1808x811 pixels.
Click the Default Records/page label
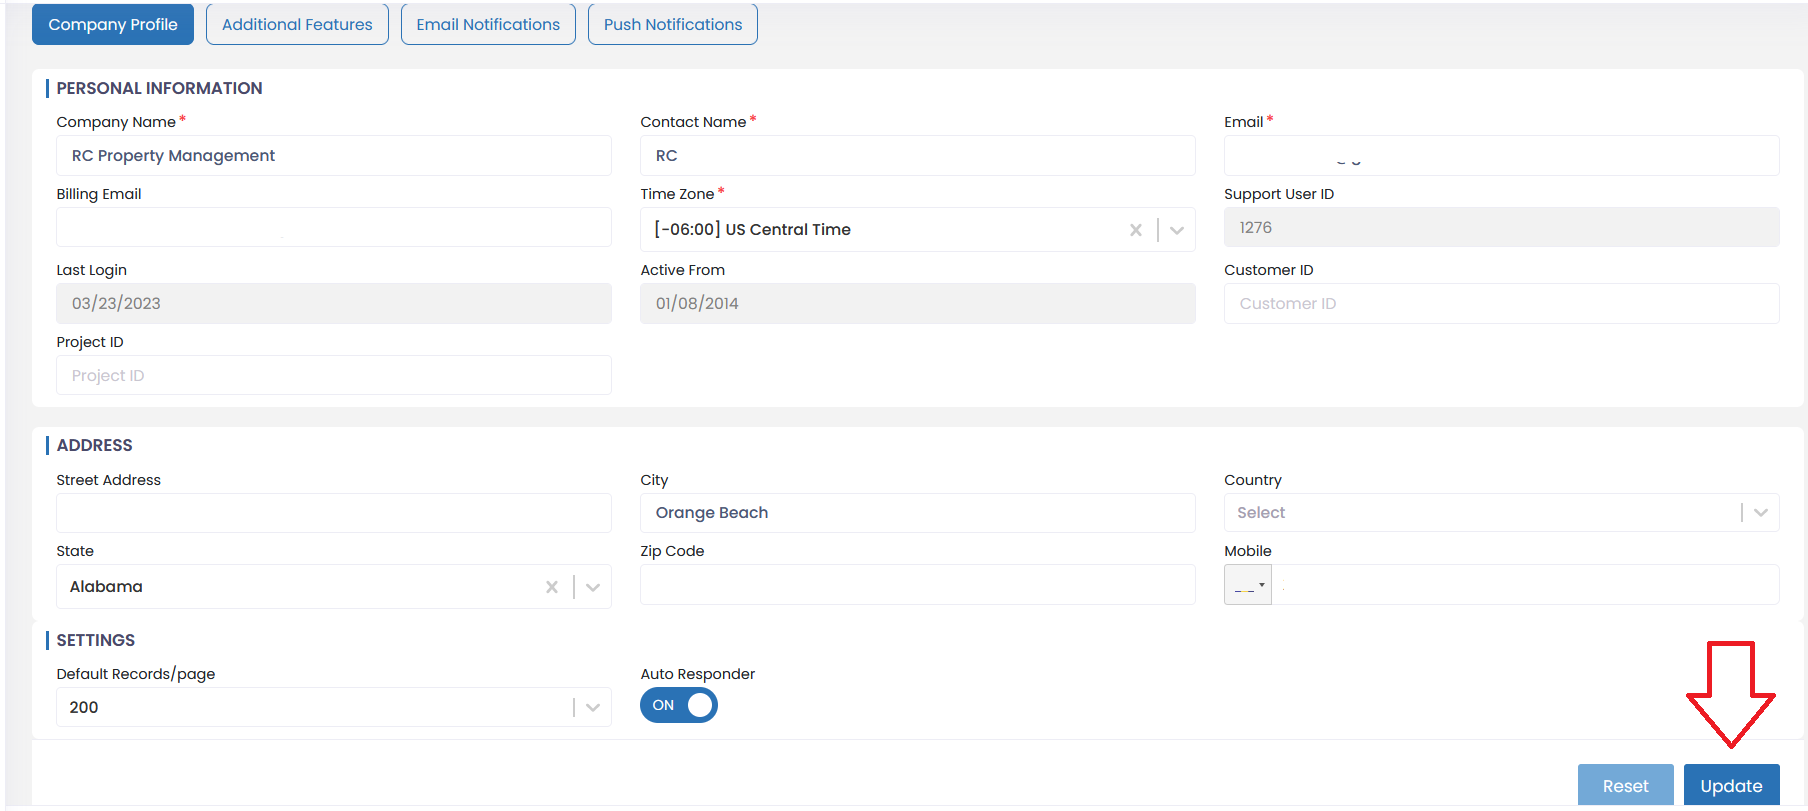tap(136, 674)
